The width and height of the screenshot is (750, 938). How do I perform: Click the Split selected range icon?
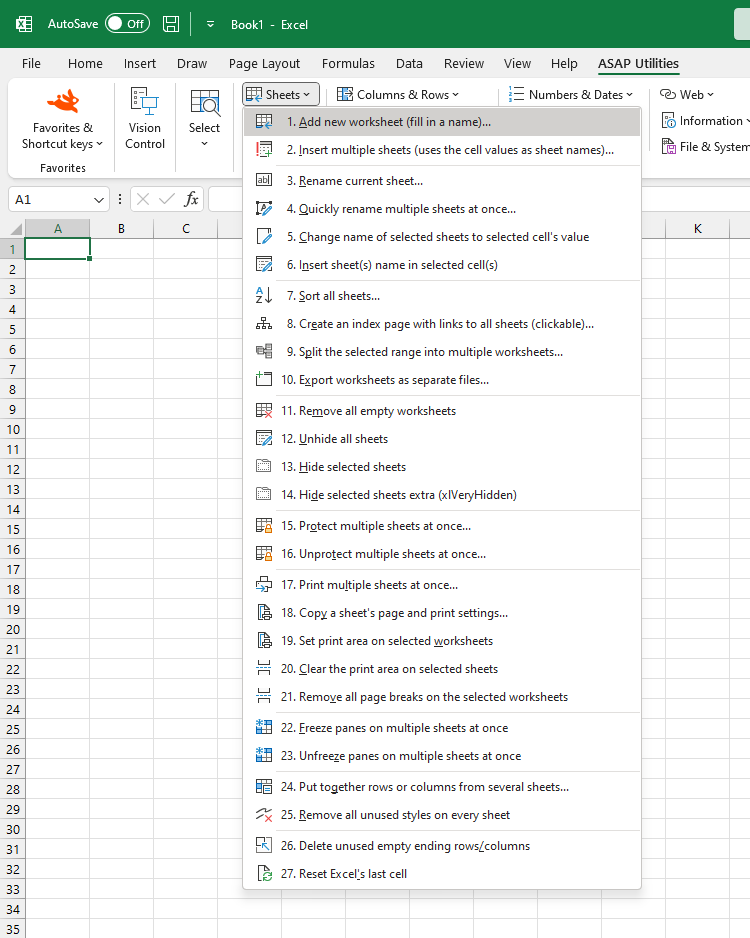[x=264, y=351]
